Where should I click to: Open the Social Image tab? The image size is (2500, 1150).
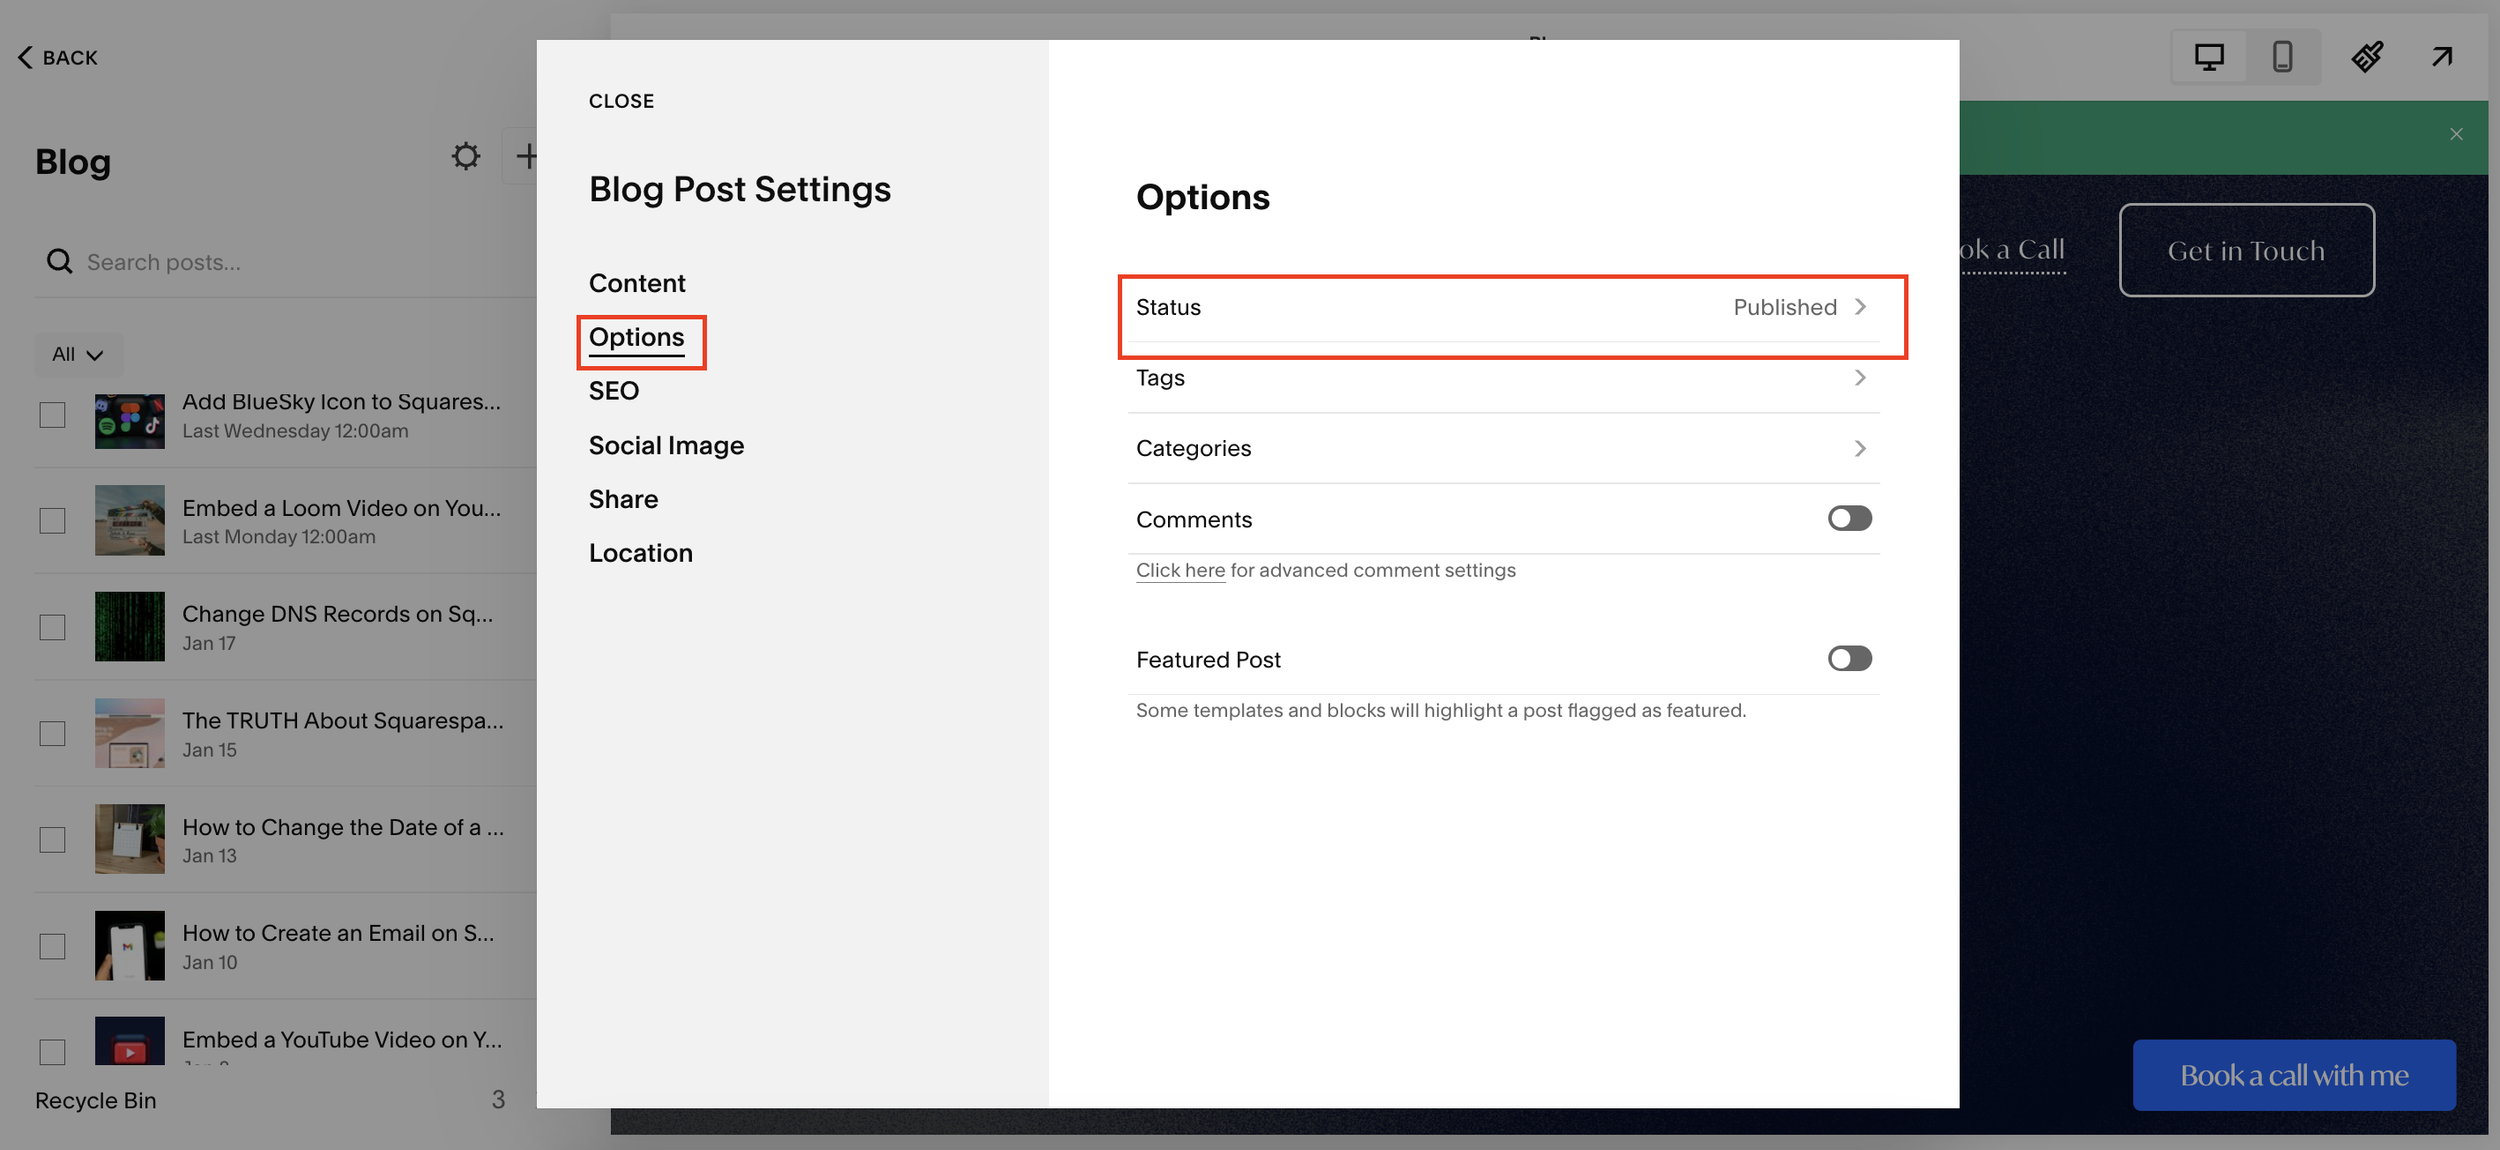666,445
